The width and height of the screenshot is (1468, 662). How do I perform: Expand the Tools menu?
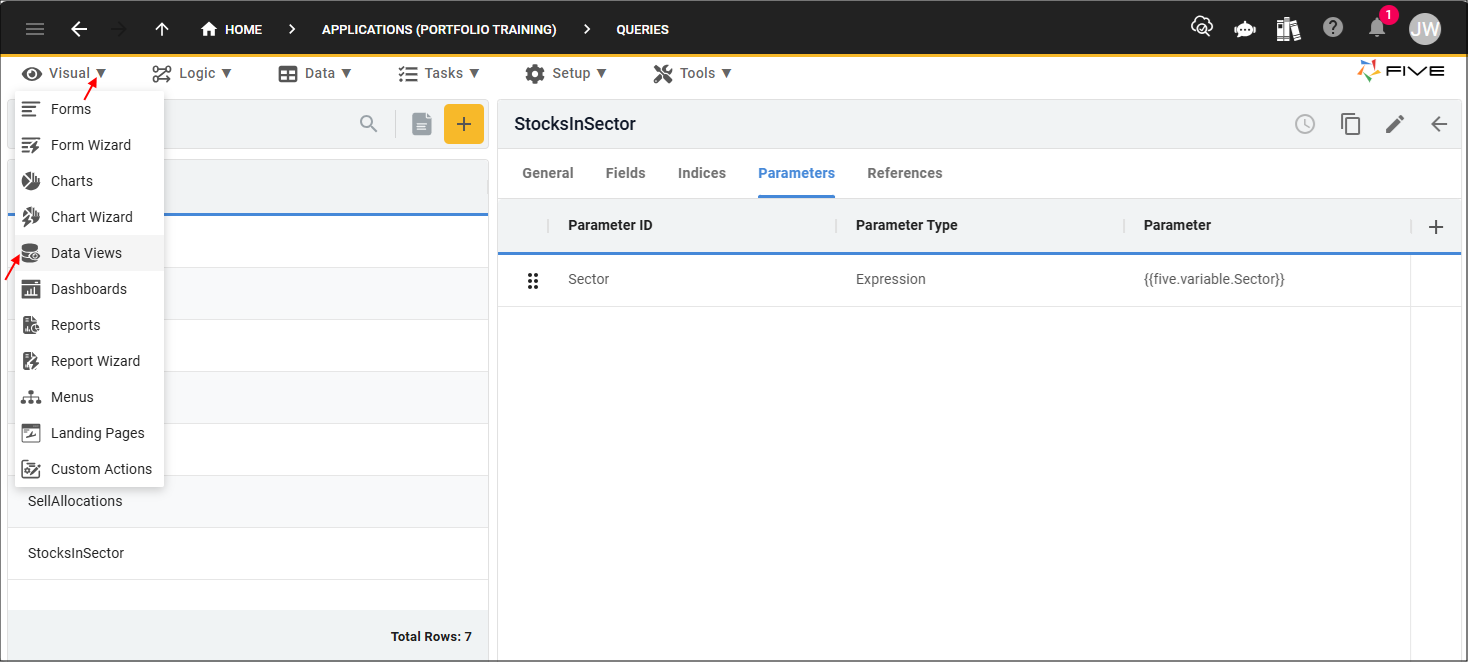click(693, 73)
